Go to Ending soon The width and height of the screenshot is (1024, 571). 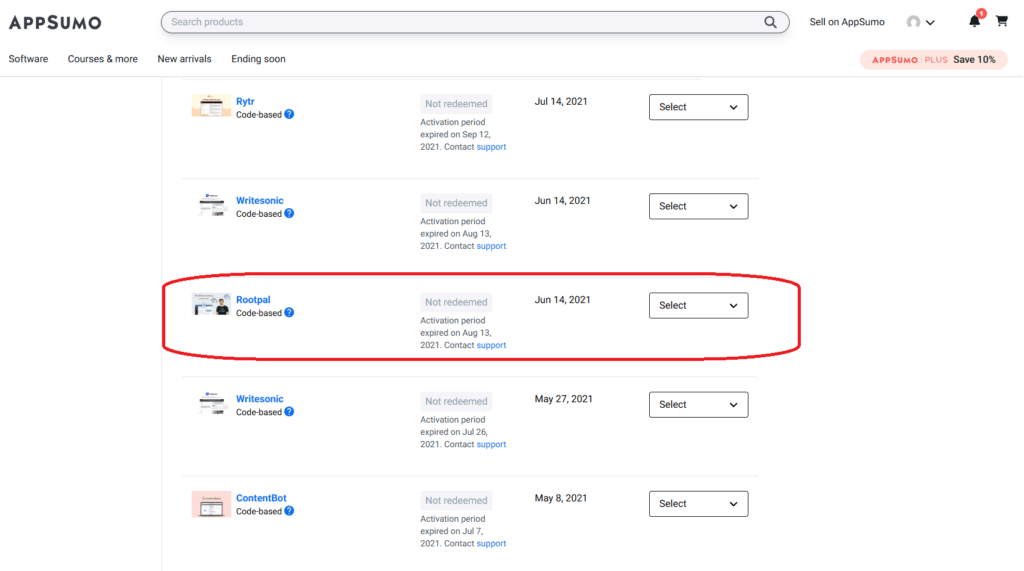point(258,59)
